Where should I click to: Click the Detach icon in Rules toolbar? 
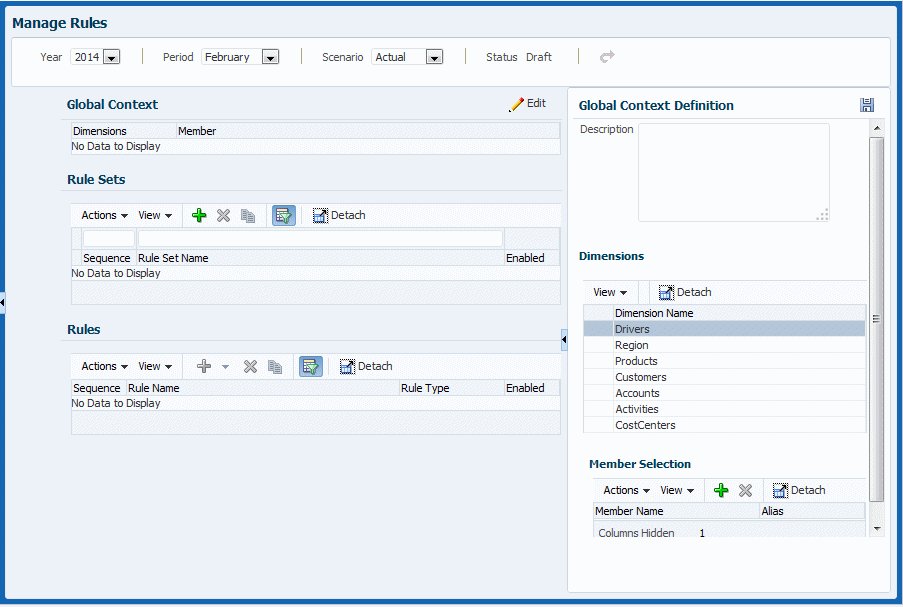click(x=347, y=366)
